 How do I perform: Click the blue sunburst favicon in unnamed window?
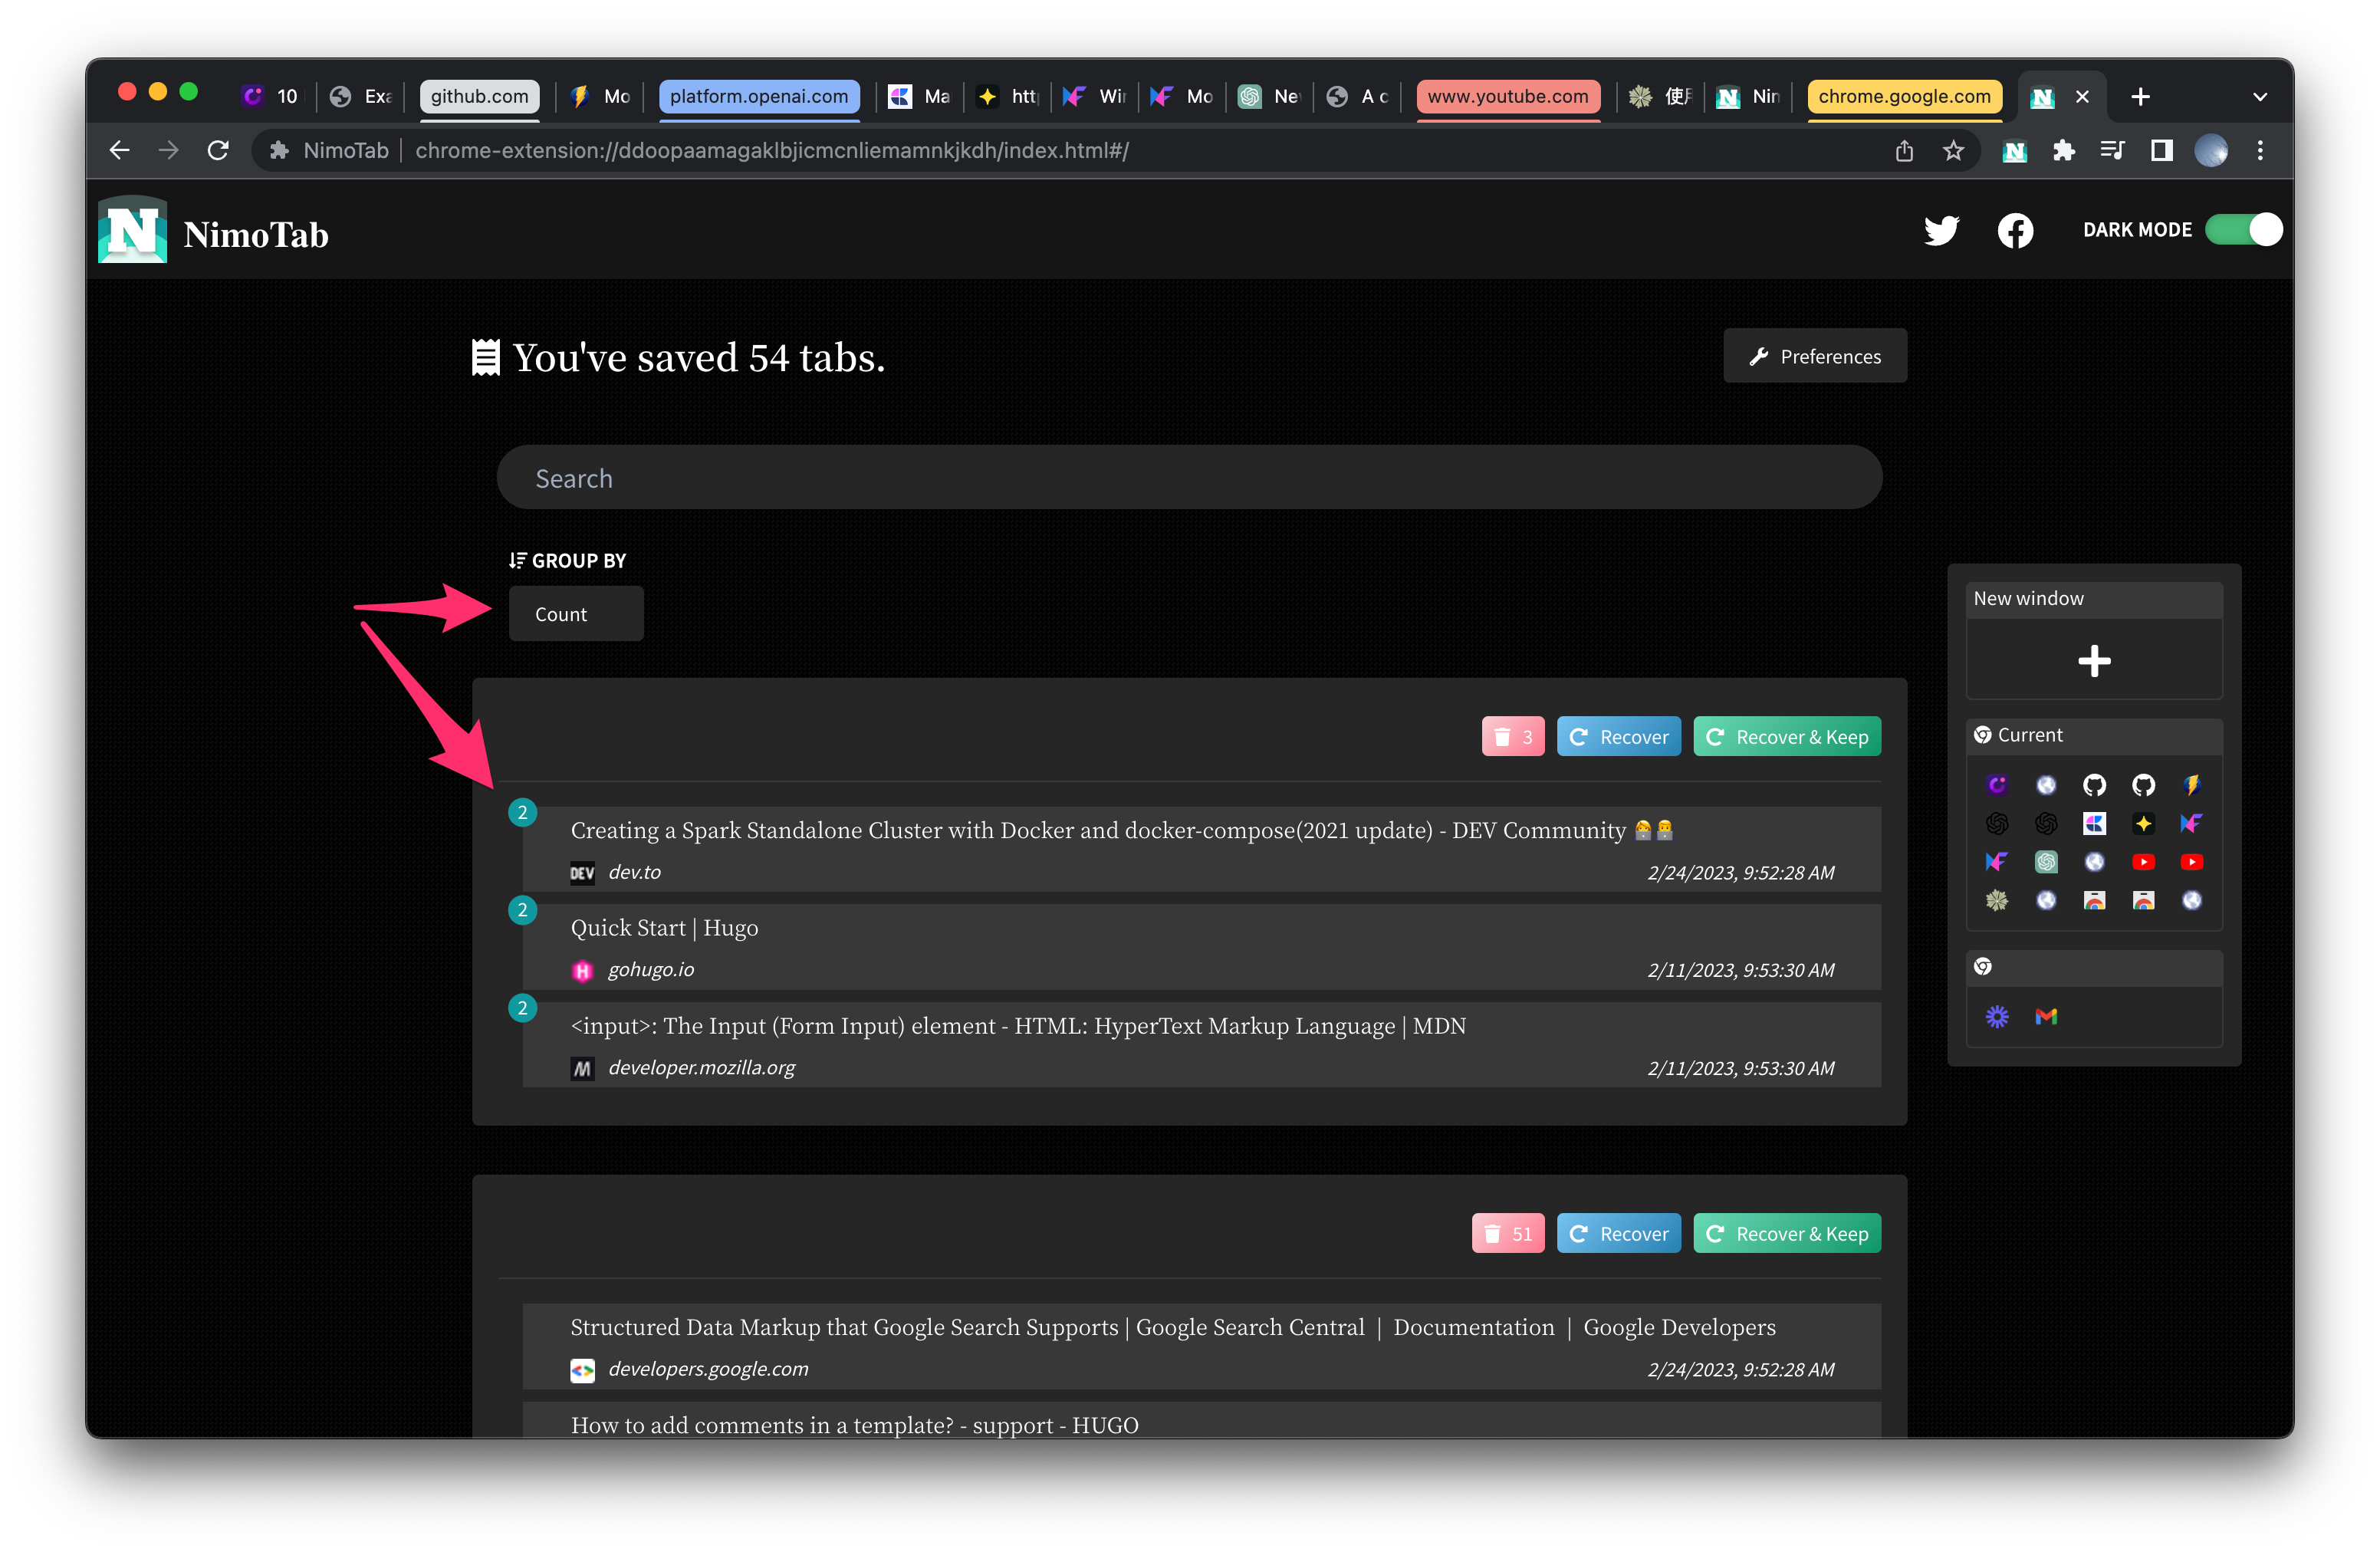pos(1997,1017)
